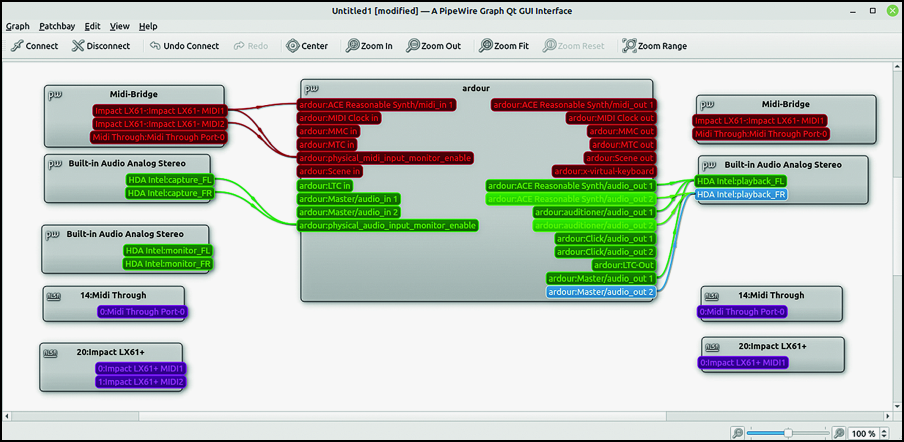
Task: Adjust the zoom slider in the status bar
Action: [x=788, y=433]
